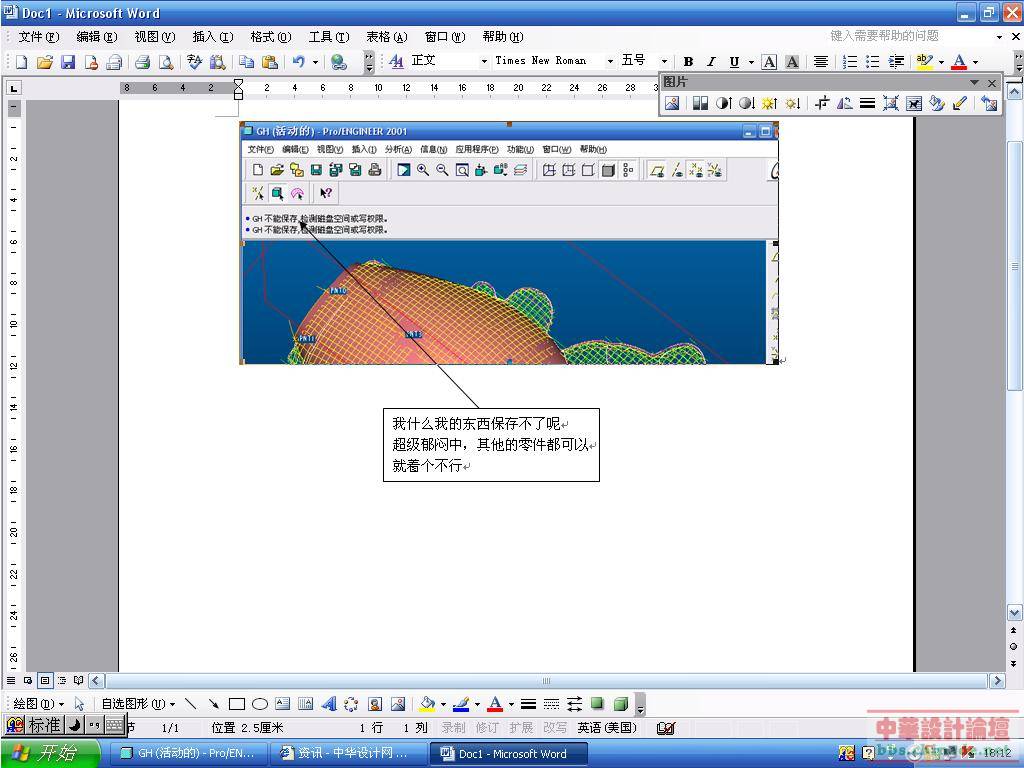Copy selection using the Copy icon
The height and width of the screenshot is (768, 1024).
tap(246, 62)
